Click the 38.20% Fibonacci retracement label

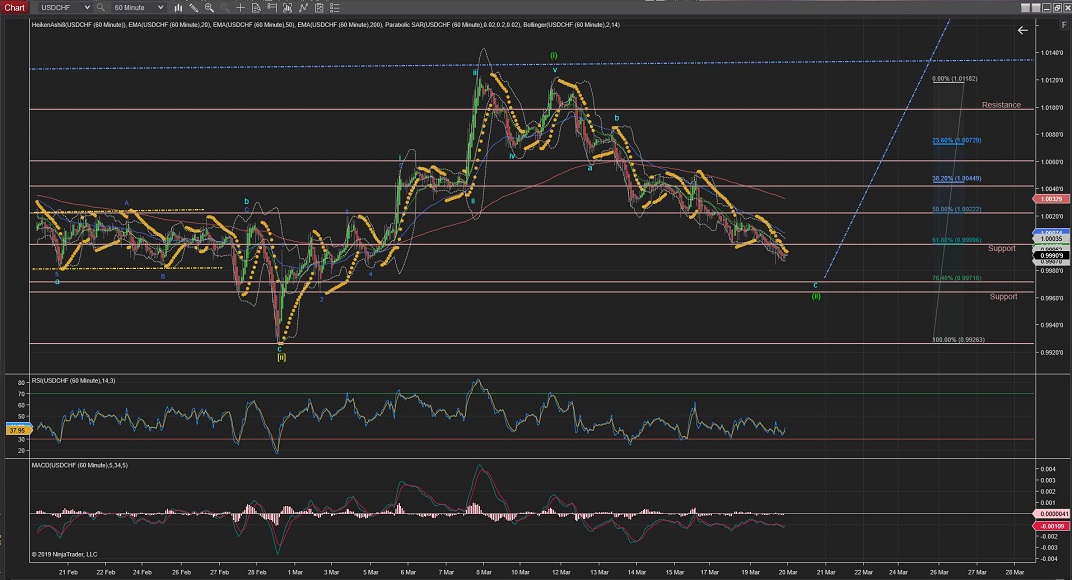(956, 179)
